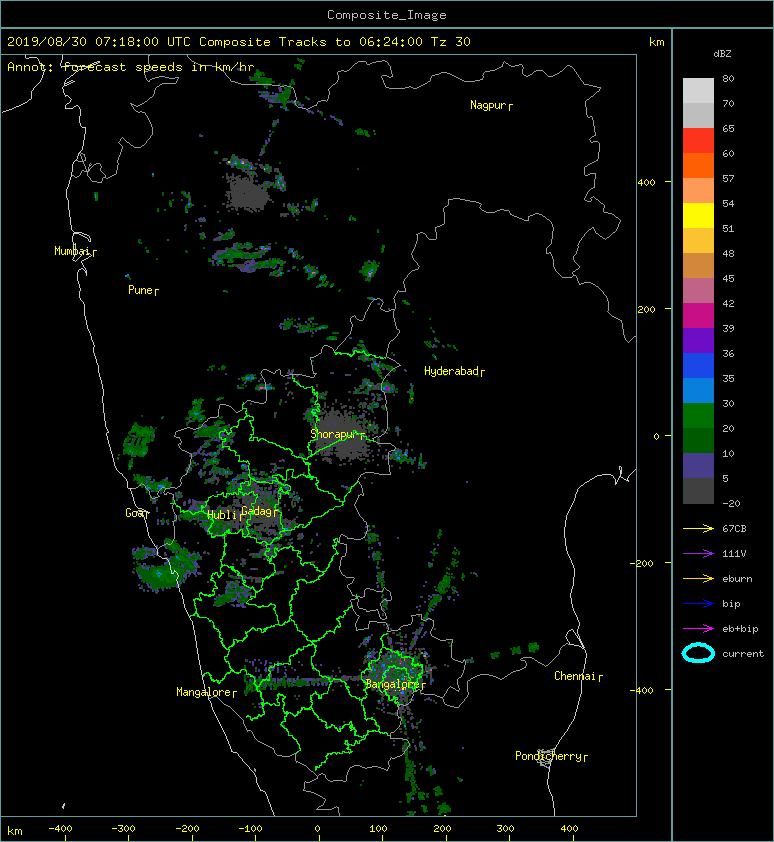This screenshot has height=842, width=774.
Task: Click the Nagpur city label
Action: point(489,105)
